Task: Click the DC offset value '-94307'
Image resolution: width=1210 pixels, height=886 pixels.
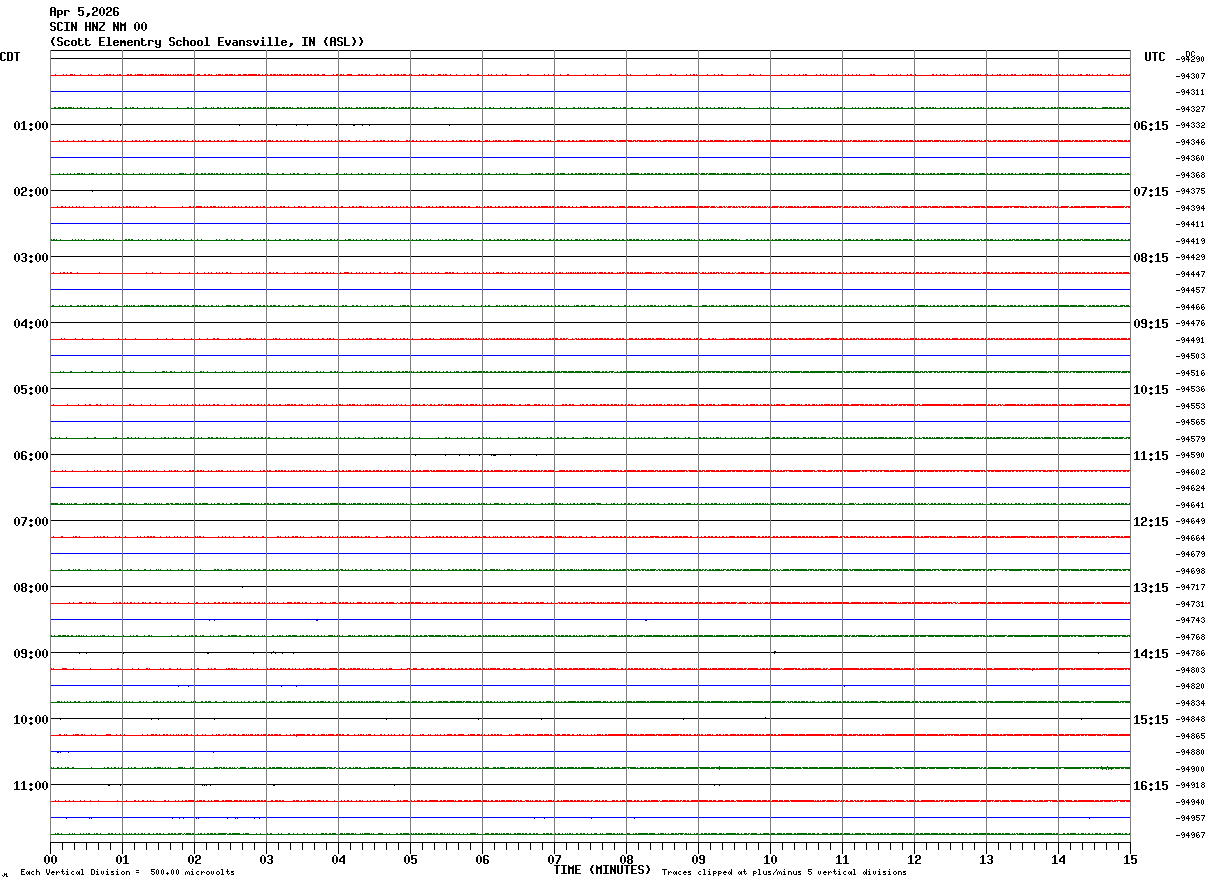Action: click(1190, 76)
